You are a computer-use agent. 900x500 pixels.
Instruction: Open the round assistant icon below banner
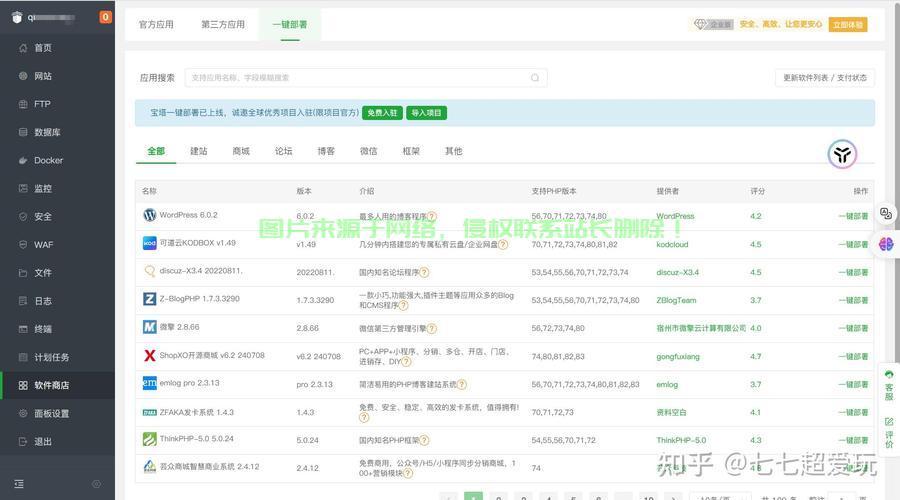click(x=842, y=154)
